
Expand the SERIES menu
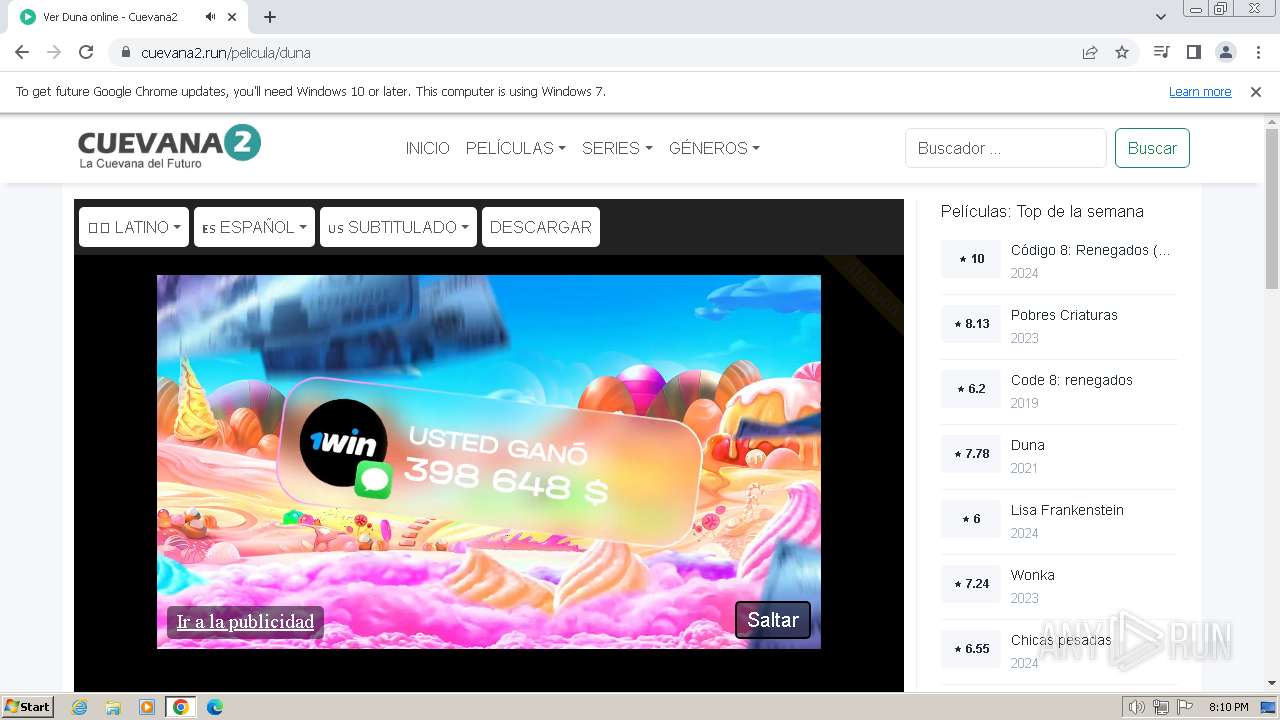click(617, 148)
